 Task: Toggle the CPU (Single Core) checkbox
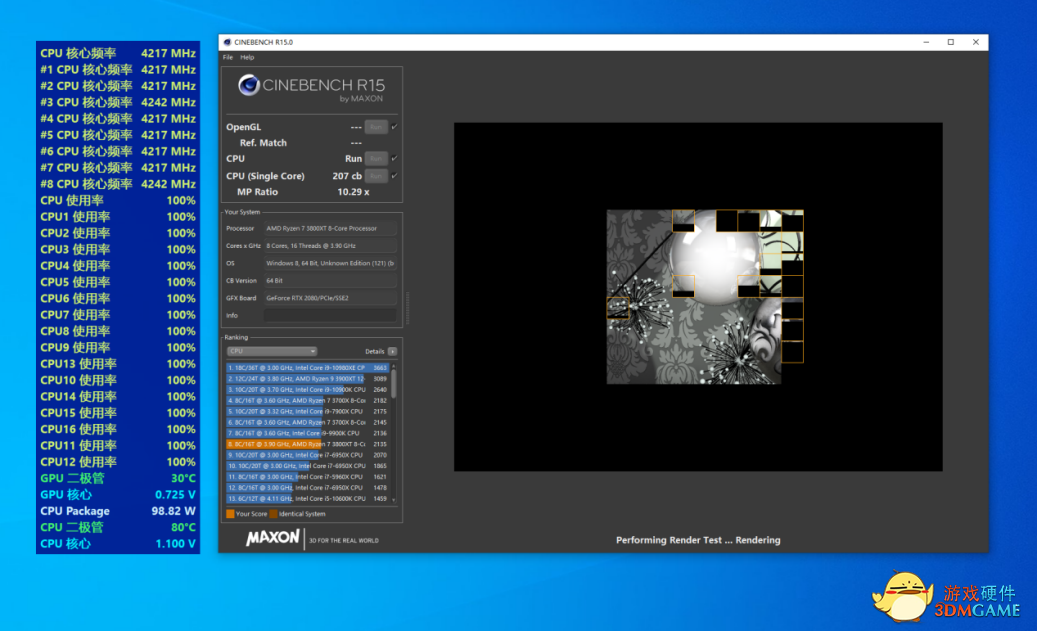394,176
